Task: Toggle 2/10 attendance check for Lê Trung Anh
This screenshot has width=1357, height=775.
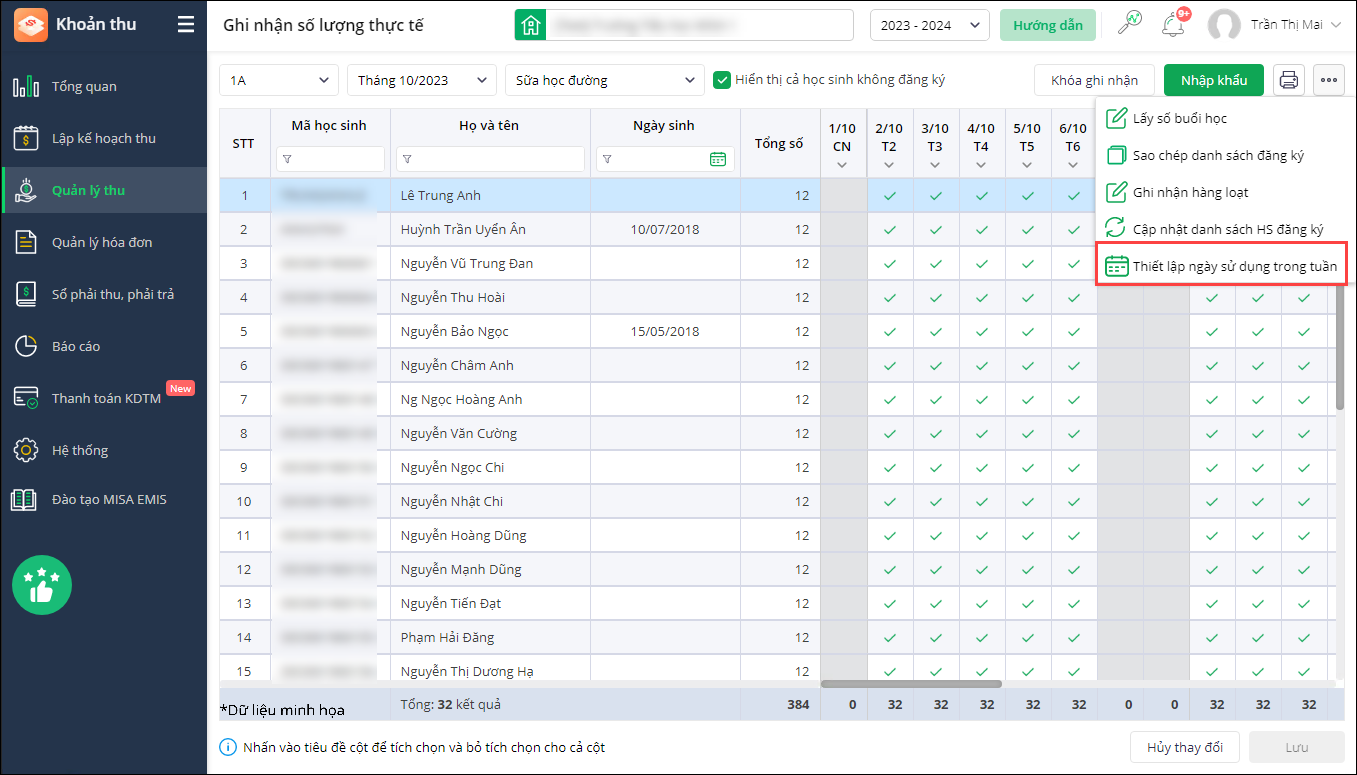Action: pos(889,196)
